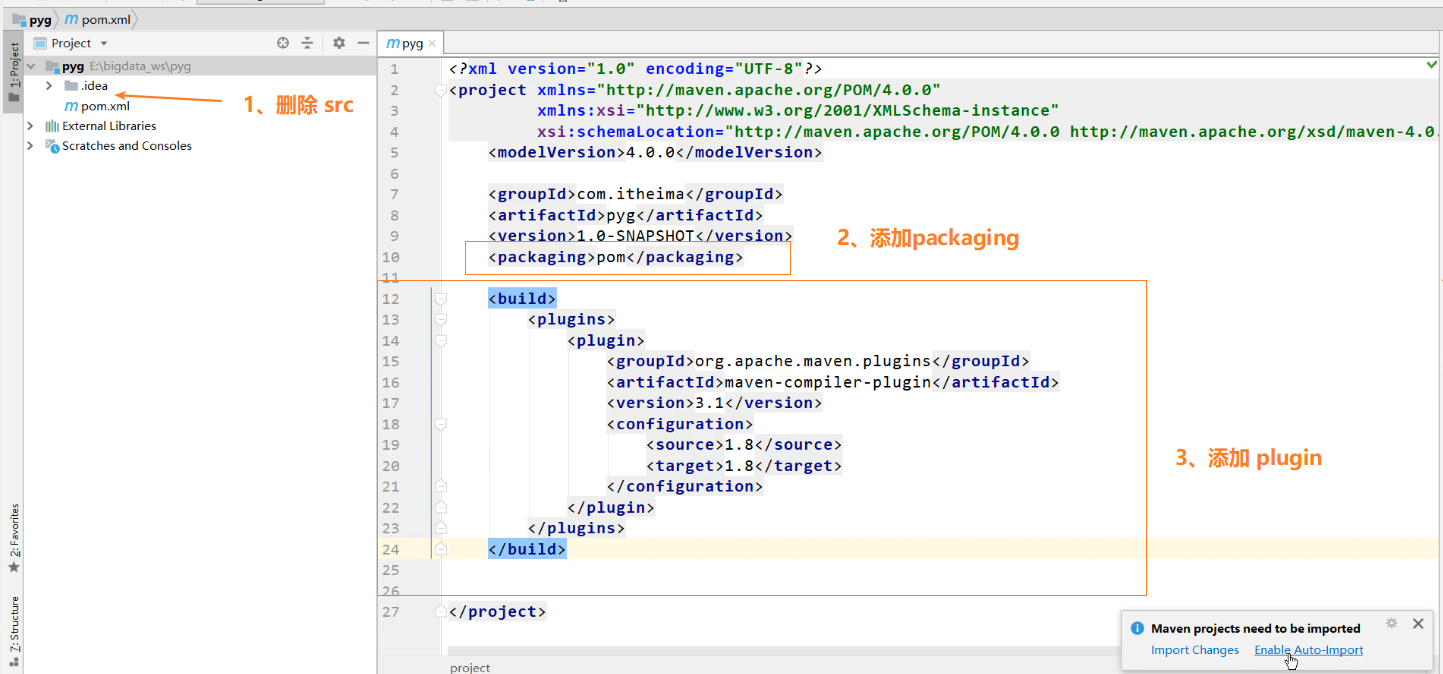The image size is (1443, 674).
Task: Click the External Libraries bar-chart icon
Action: pyautogui.click(x=52, y=126)
